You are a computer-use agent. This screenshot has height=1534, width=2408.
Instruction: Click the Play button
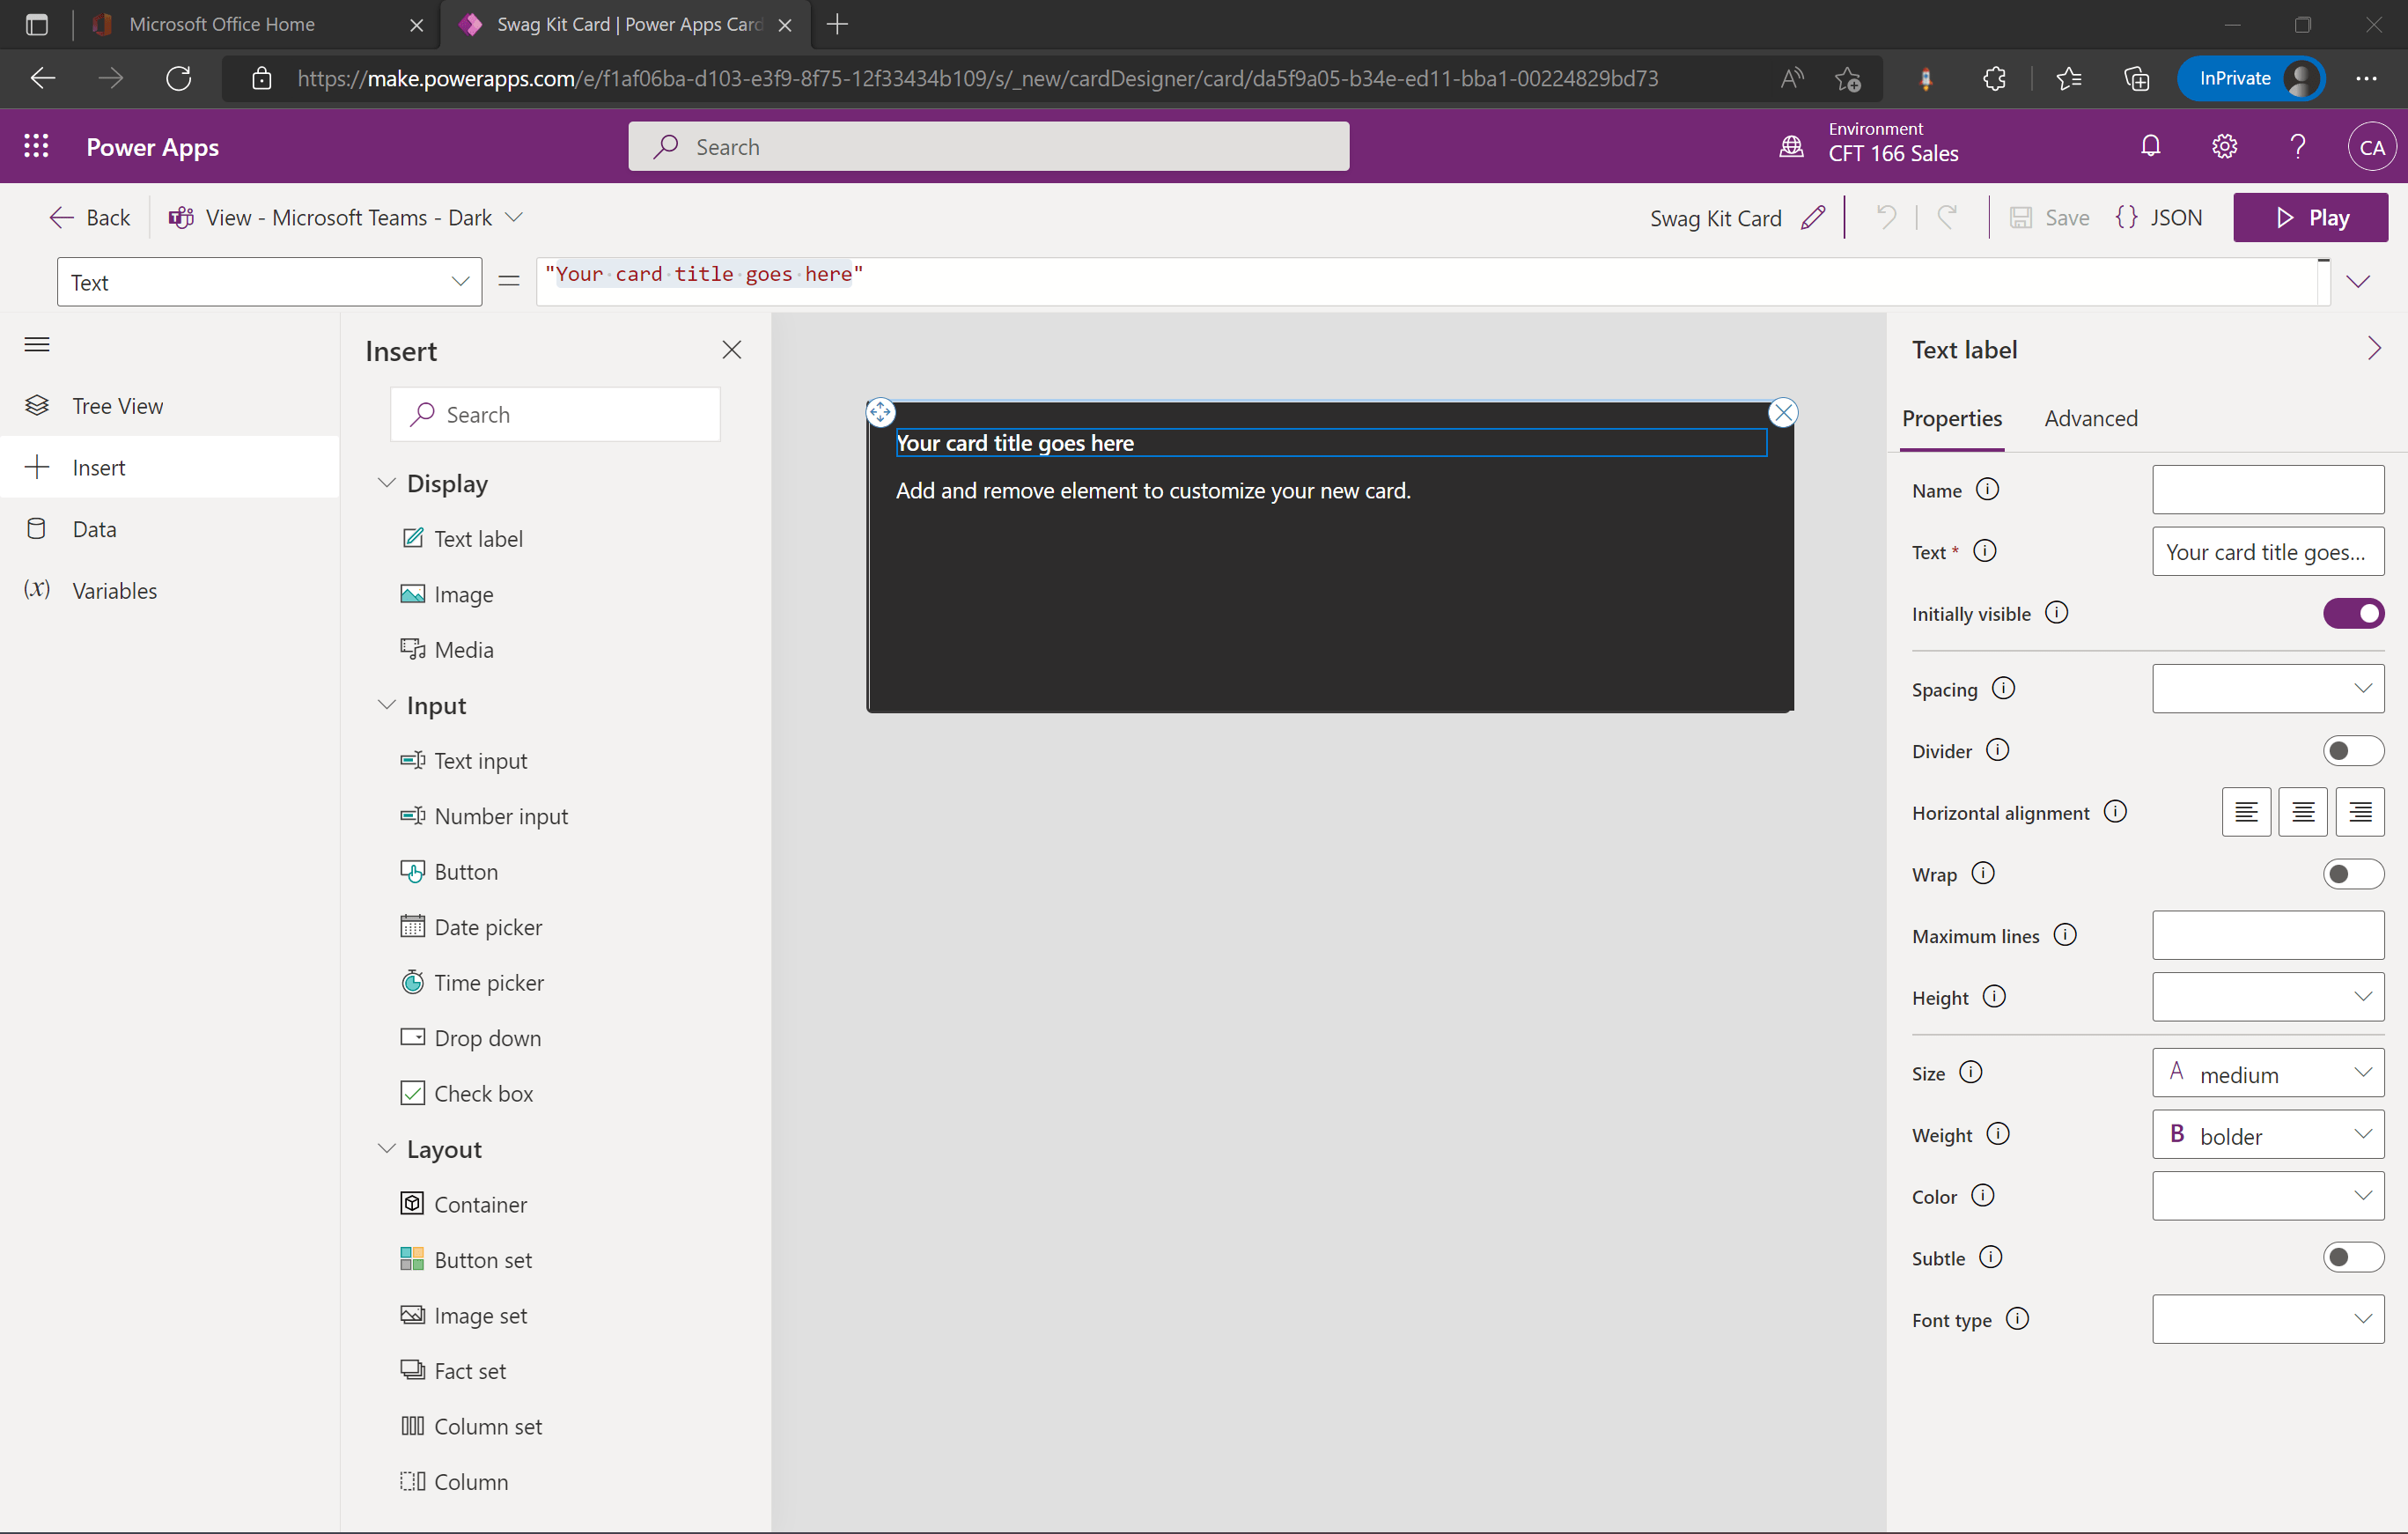point(2311,217)
